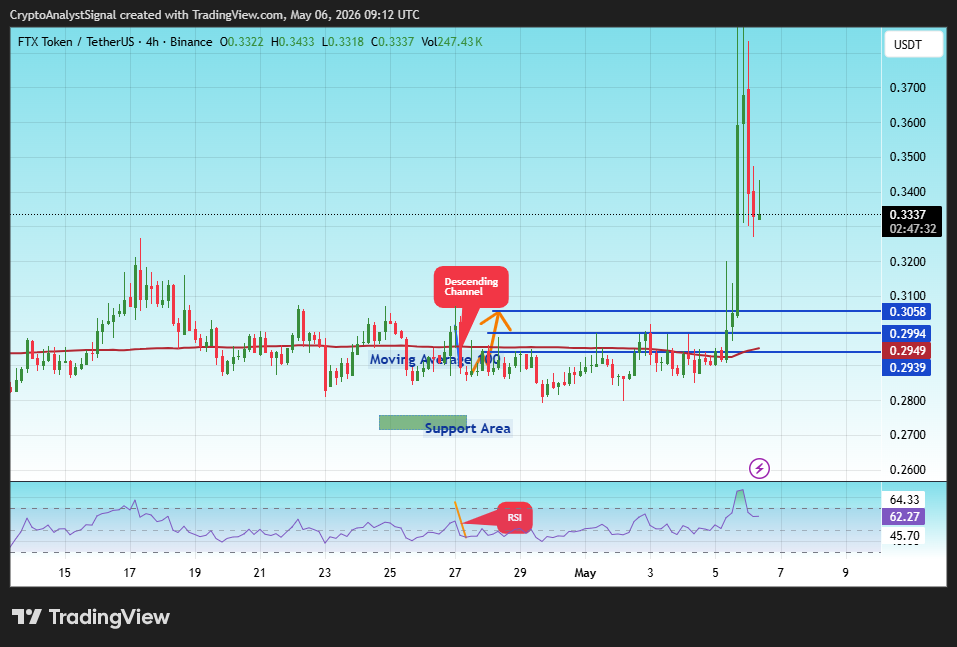This screenshot has height=647, width=957.
Task: Click the Support Area text label
Action: (x=468, y=428)
